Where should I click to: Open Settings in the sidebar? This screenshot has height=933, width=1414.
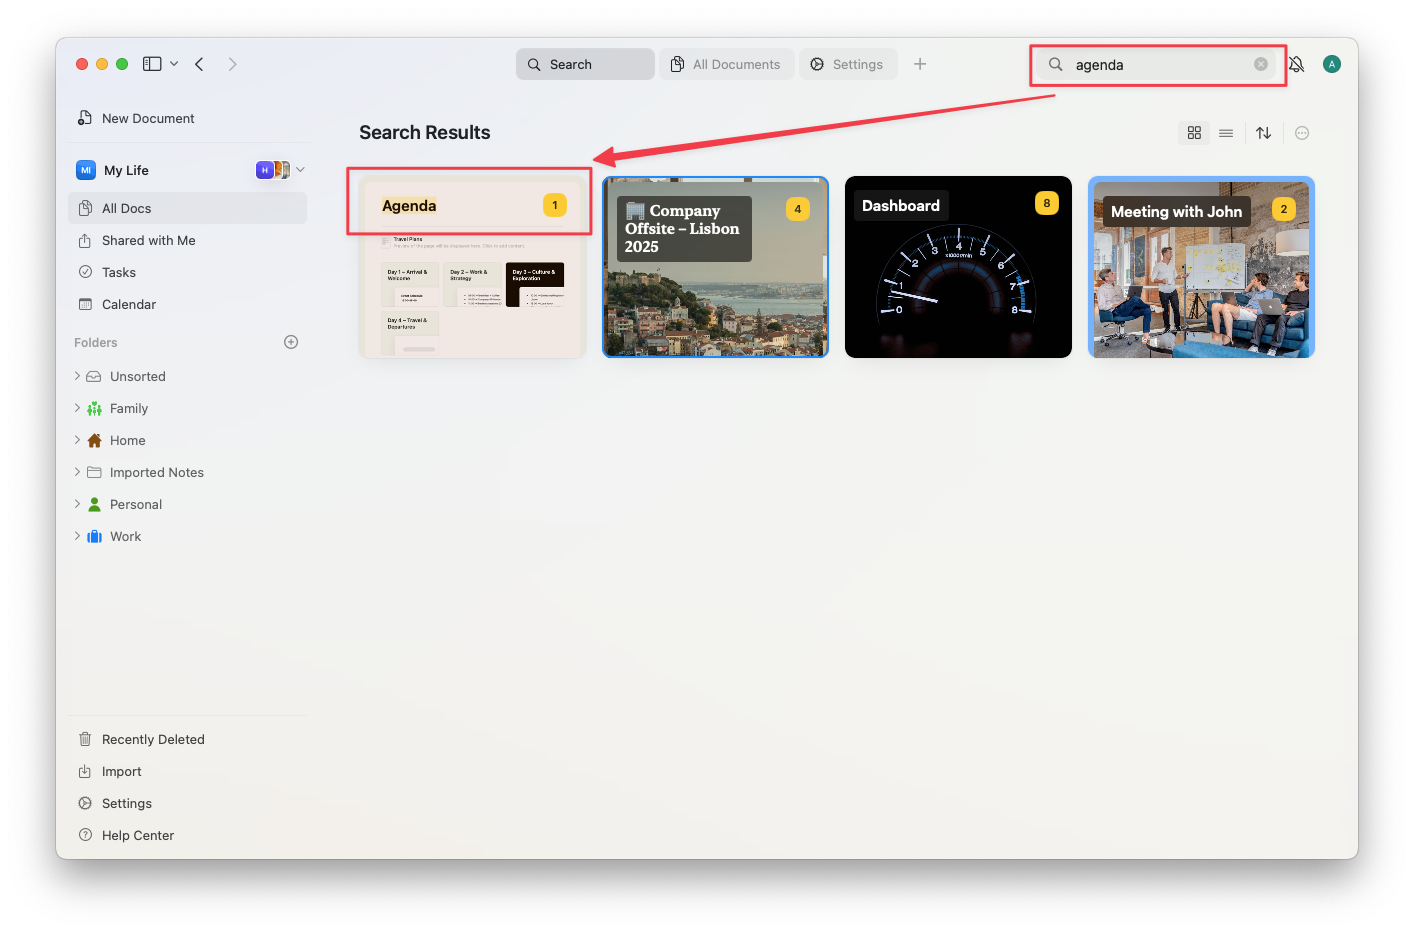pos(188,803)
